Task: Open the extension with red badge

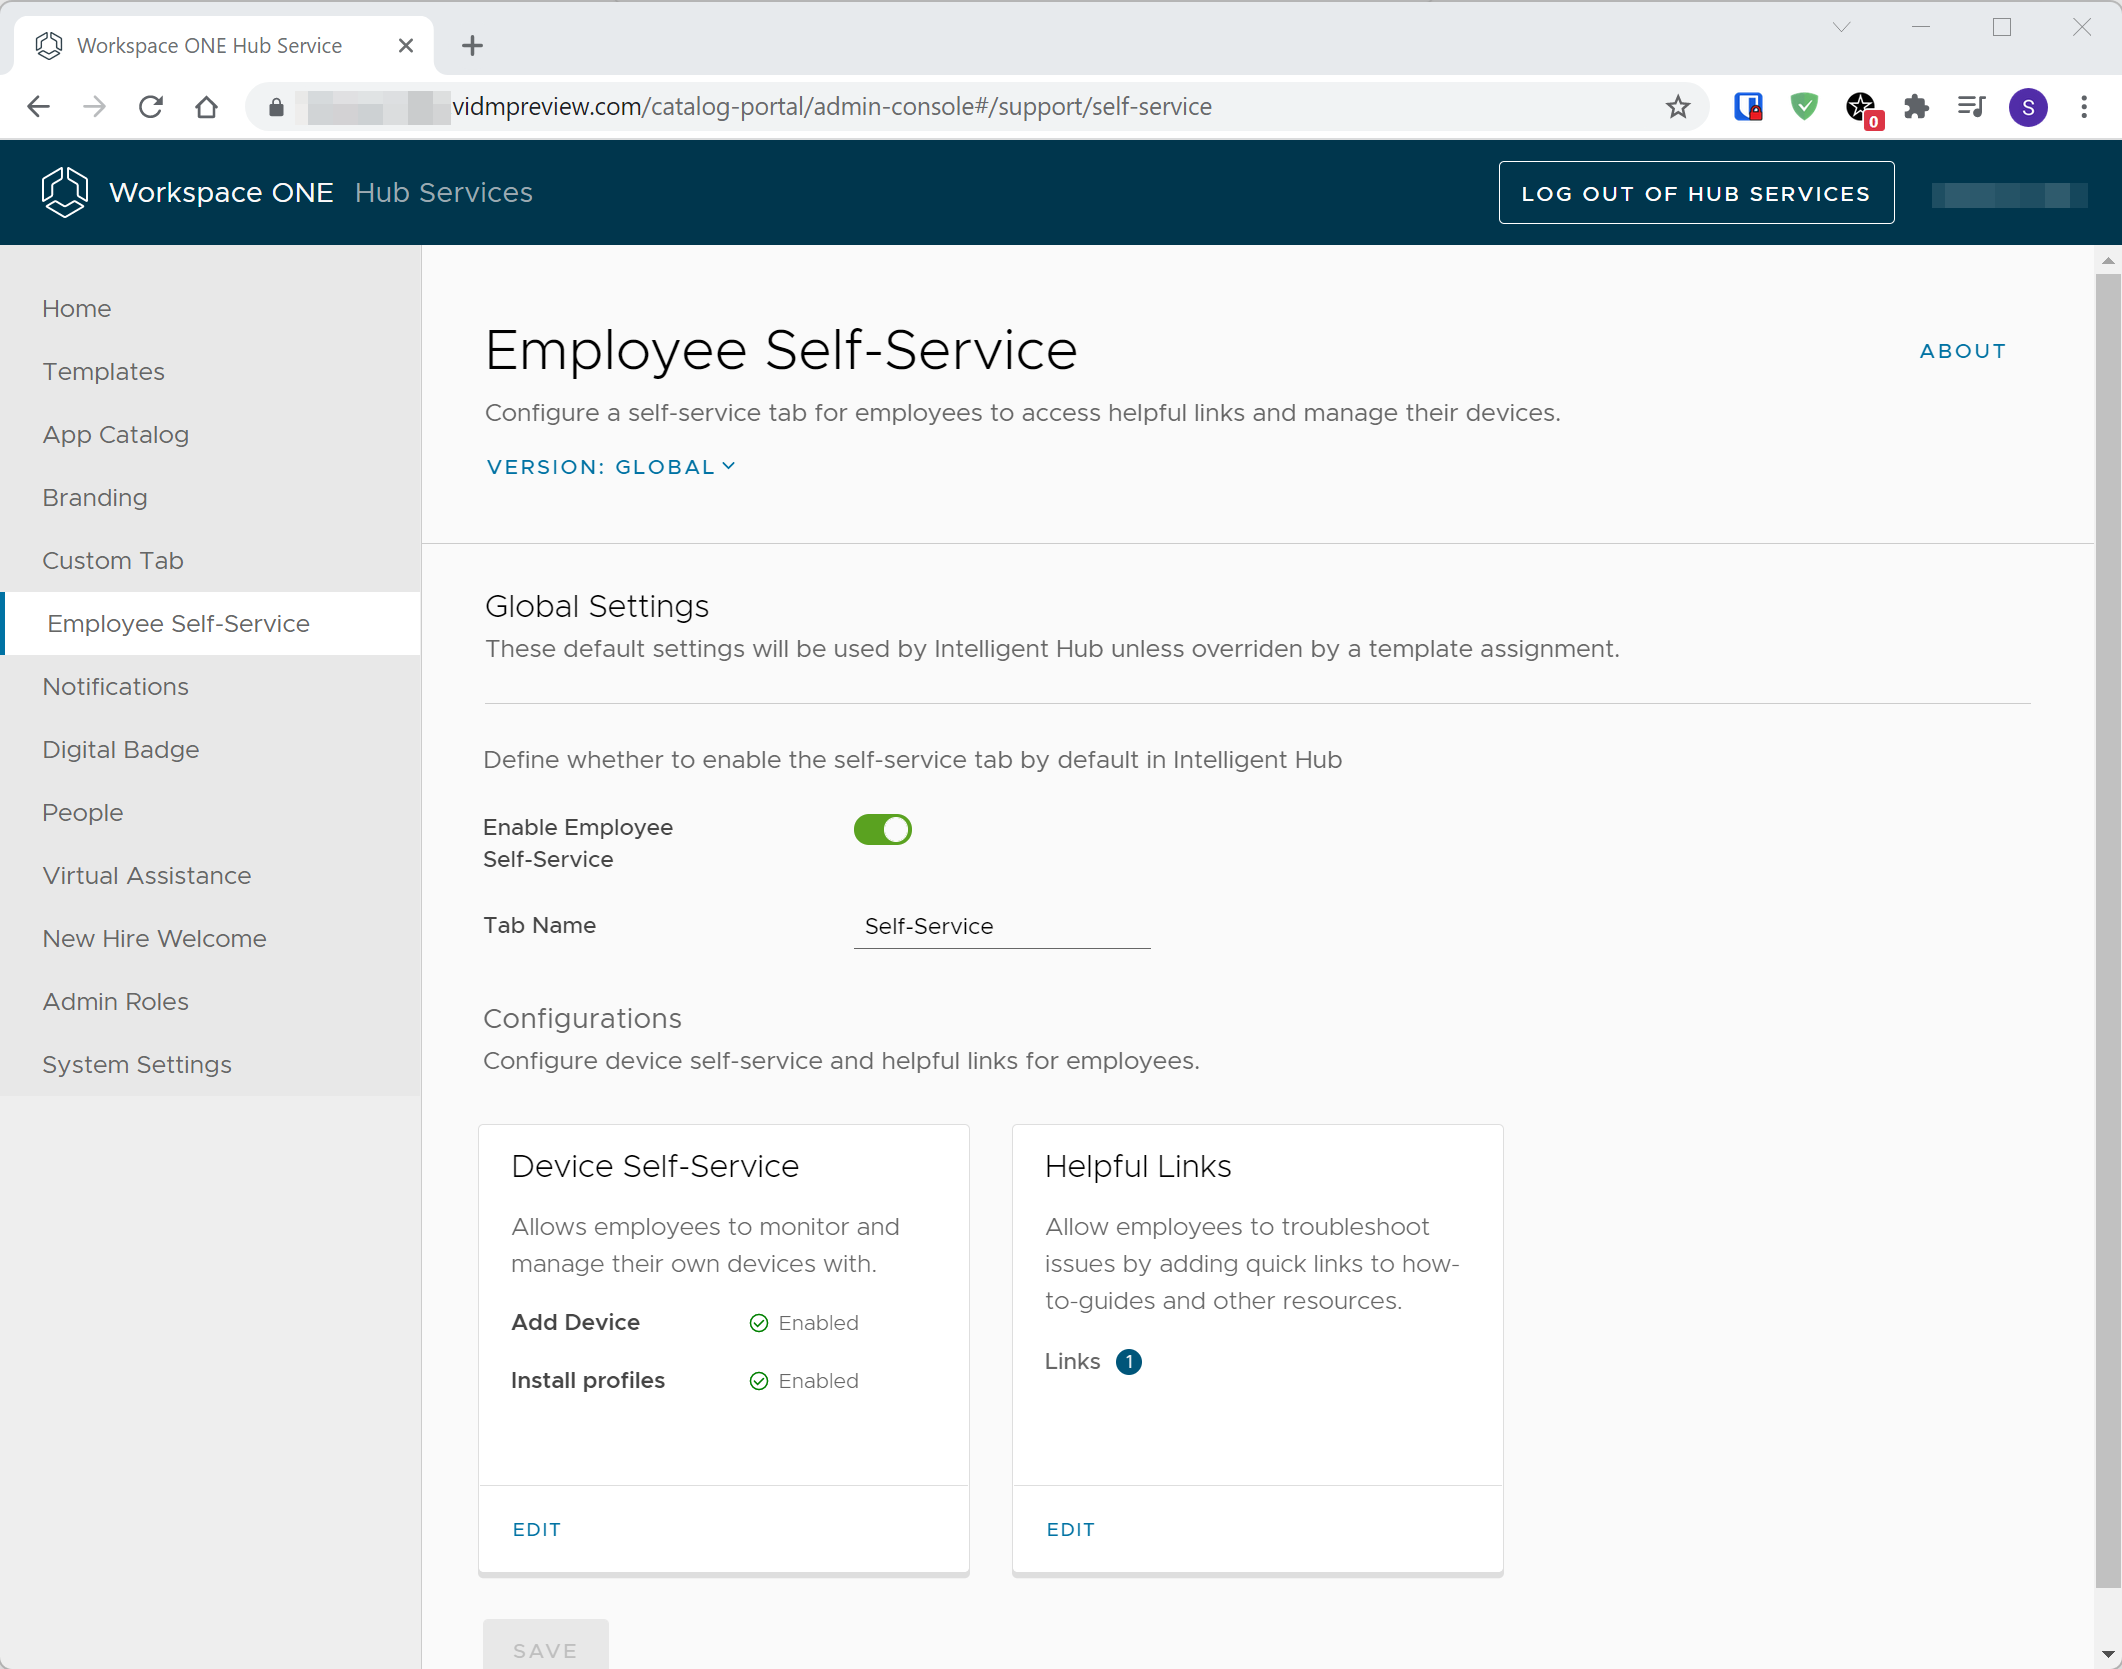Action: 1862,108
